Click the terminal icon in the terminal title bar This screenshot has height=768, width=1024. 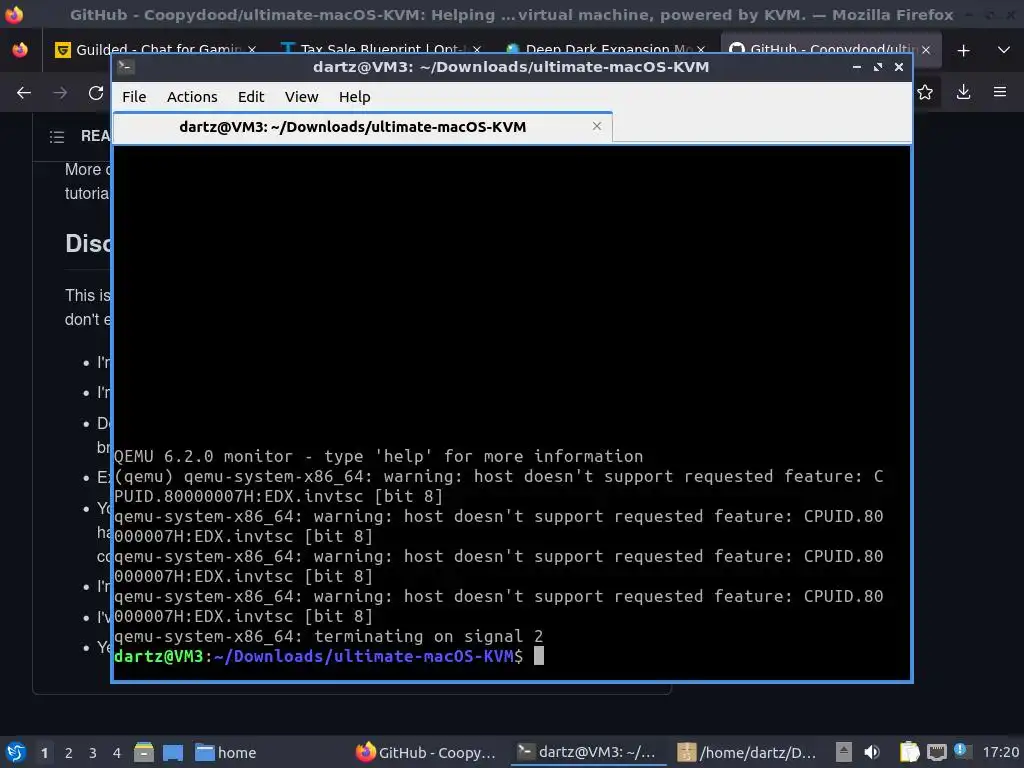126,66
